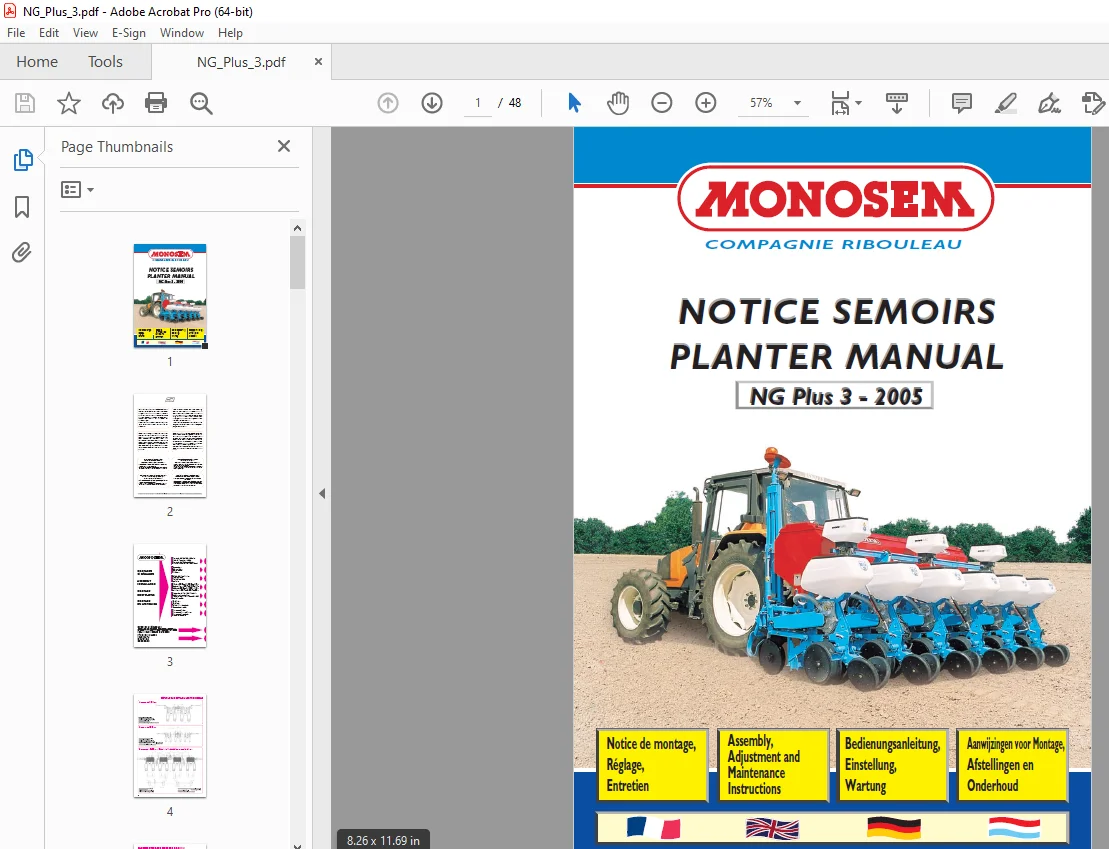Click 'Page Thumbnails' panel heading
1109x849 pixels.
(117, 146)
